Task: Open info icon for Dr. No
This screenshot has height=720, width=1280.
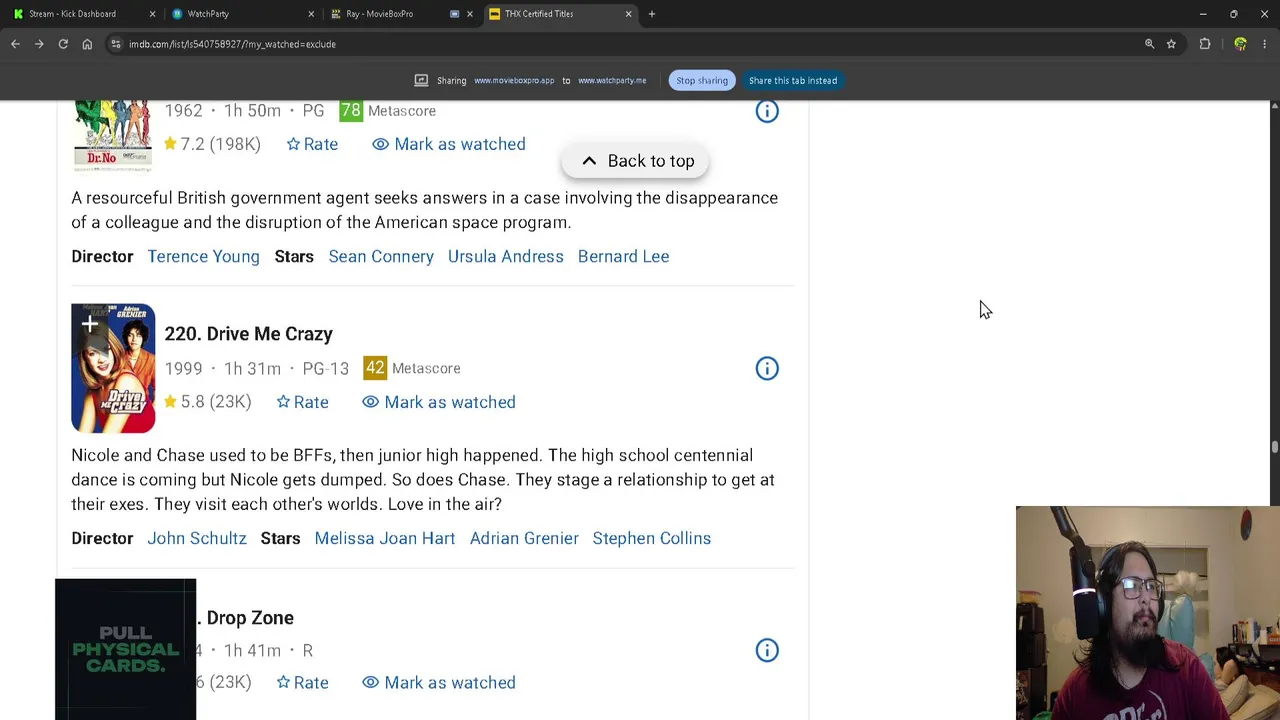Action: pyautogui.click(x=767, y=111)
